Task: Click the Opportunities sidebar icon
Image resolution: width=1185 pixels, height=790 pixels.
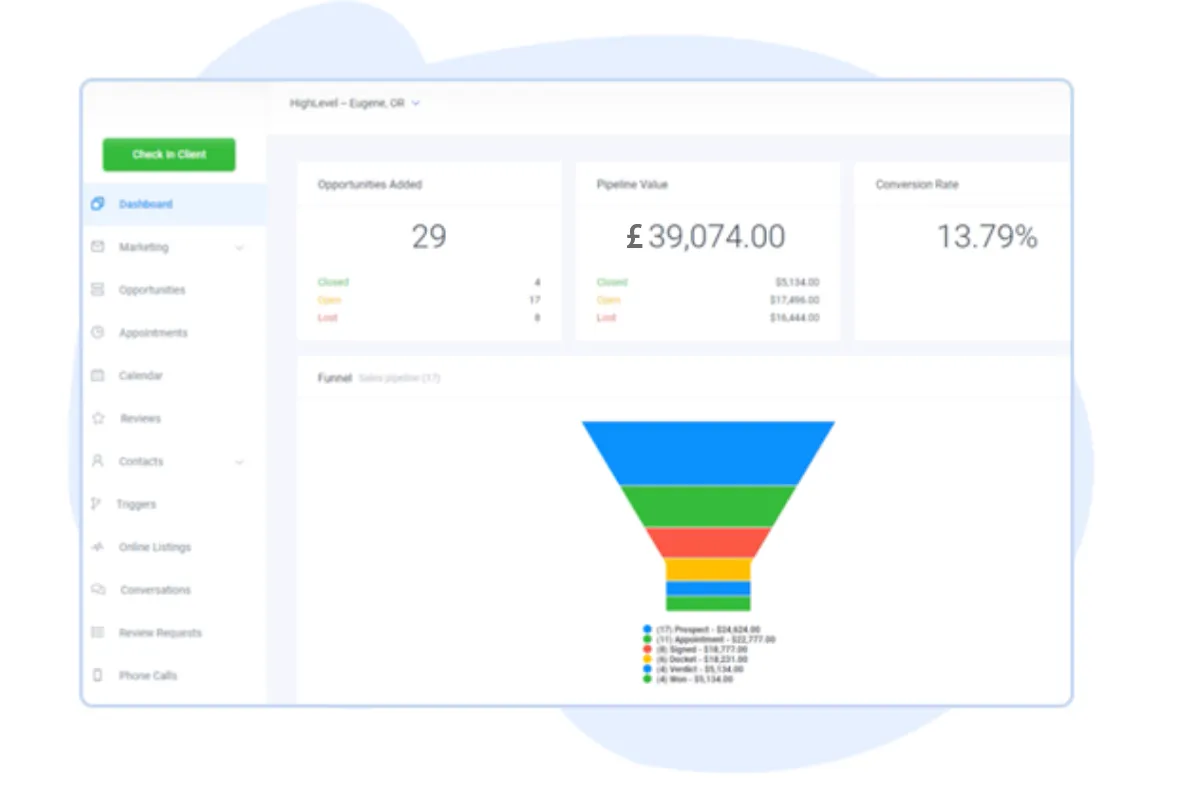Action: (97, 290)
